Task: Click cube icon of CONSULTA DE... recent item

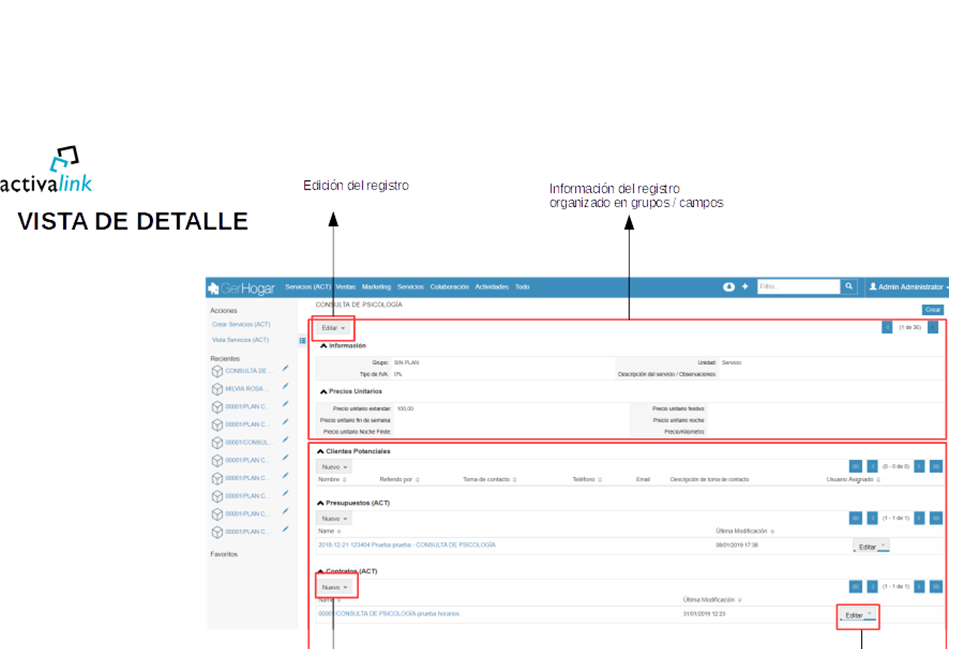Action: coord(217,371)
